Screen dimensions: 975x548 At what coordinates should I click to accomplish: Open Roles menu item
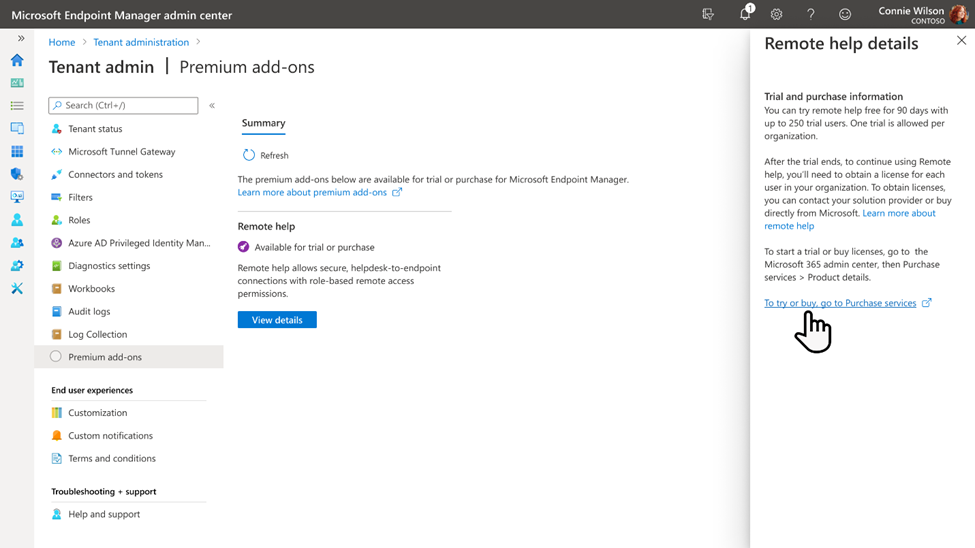79,220
